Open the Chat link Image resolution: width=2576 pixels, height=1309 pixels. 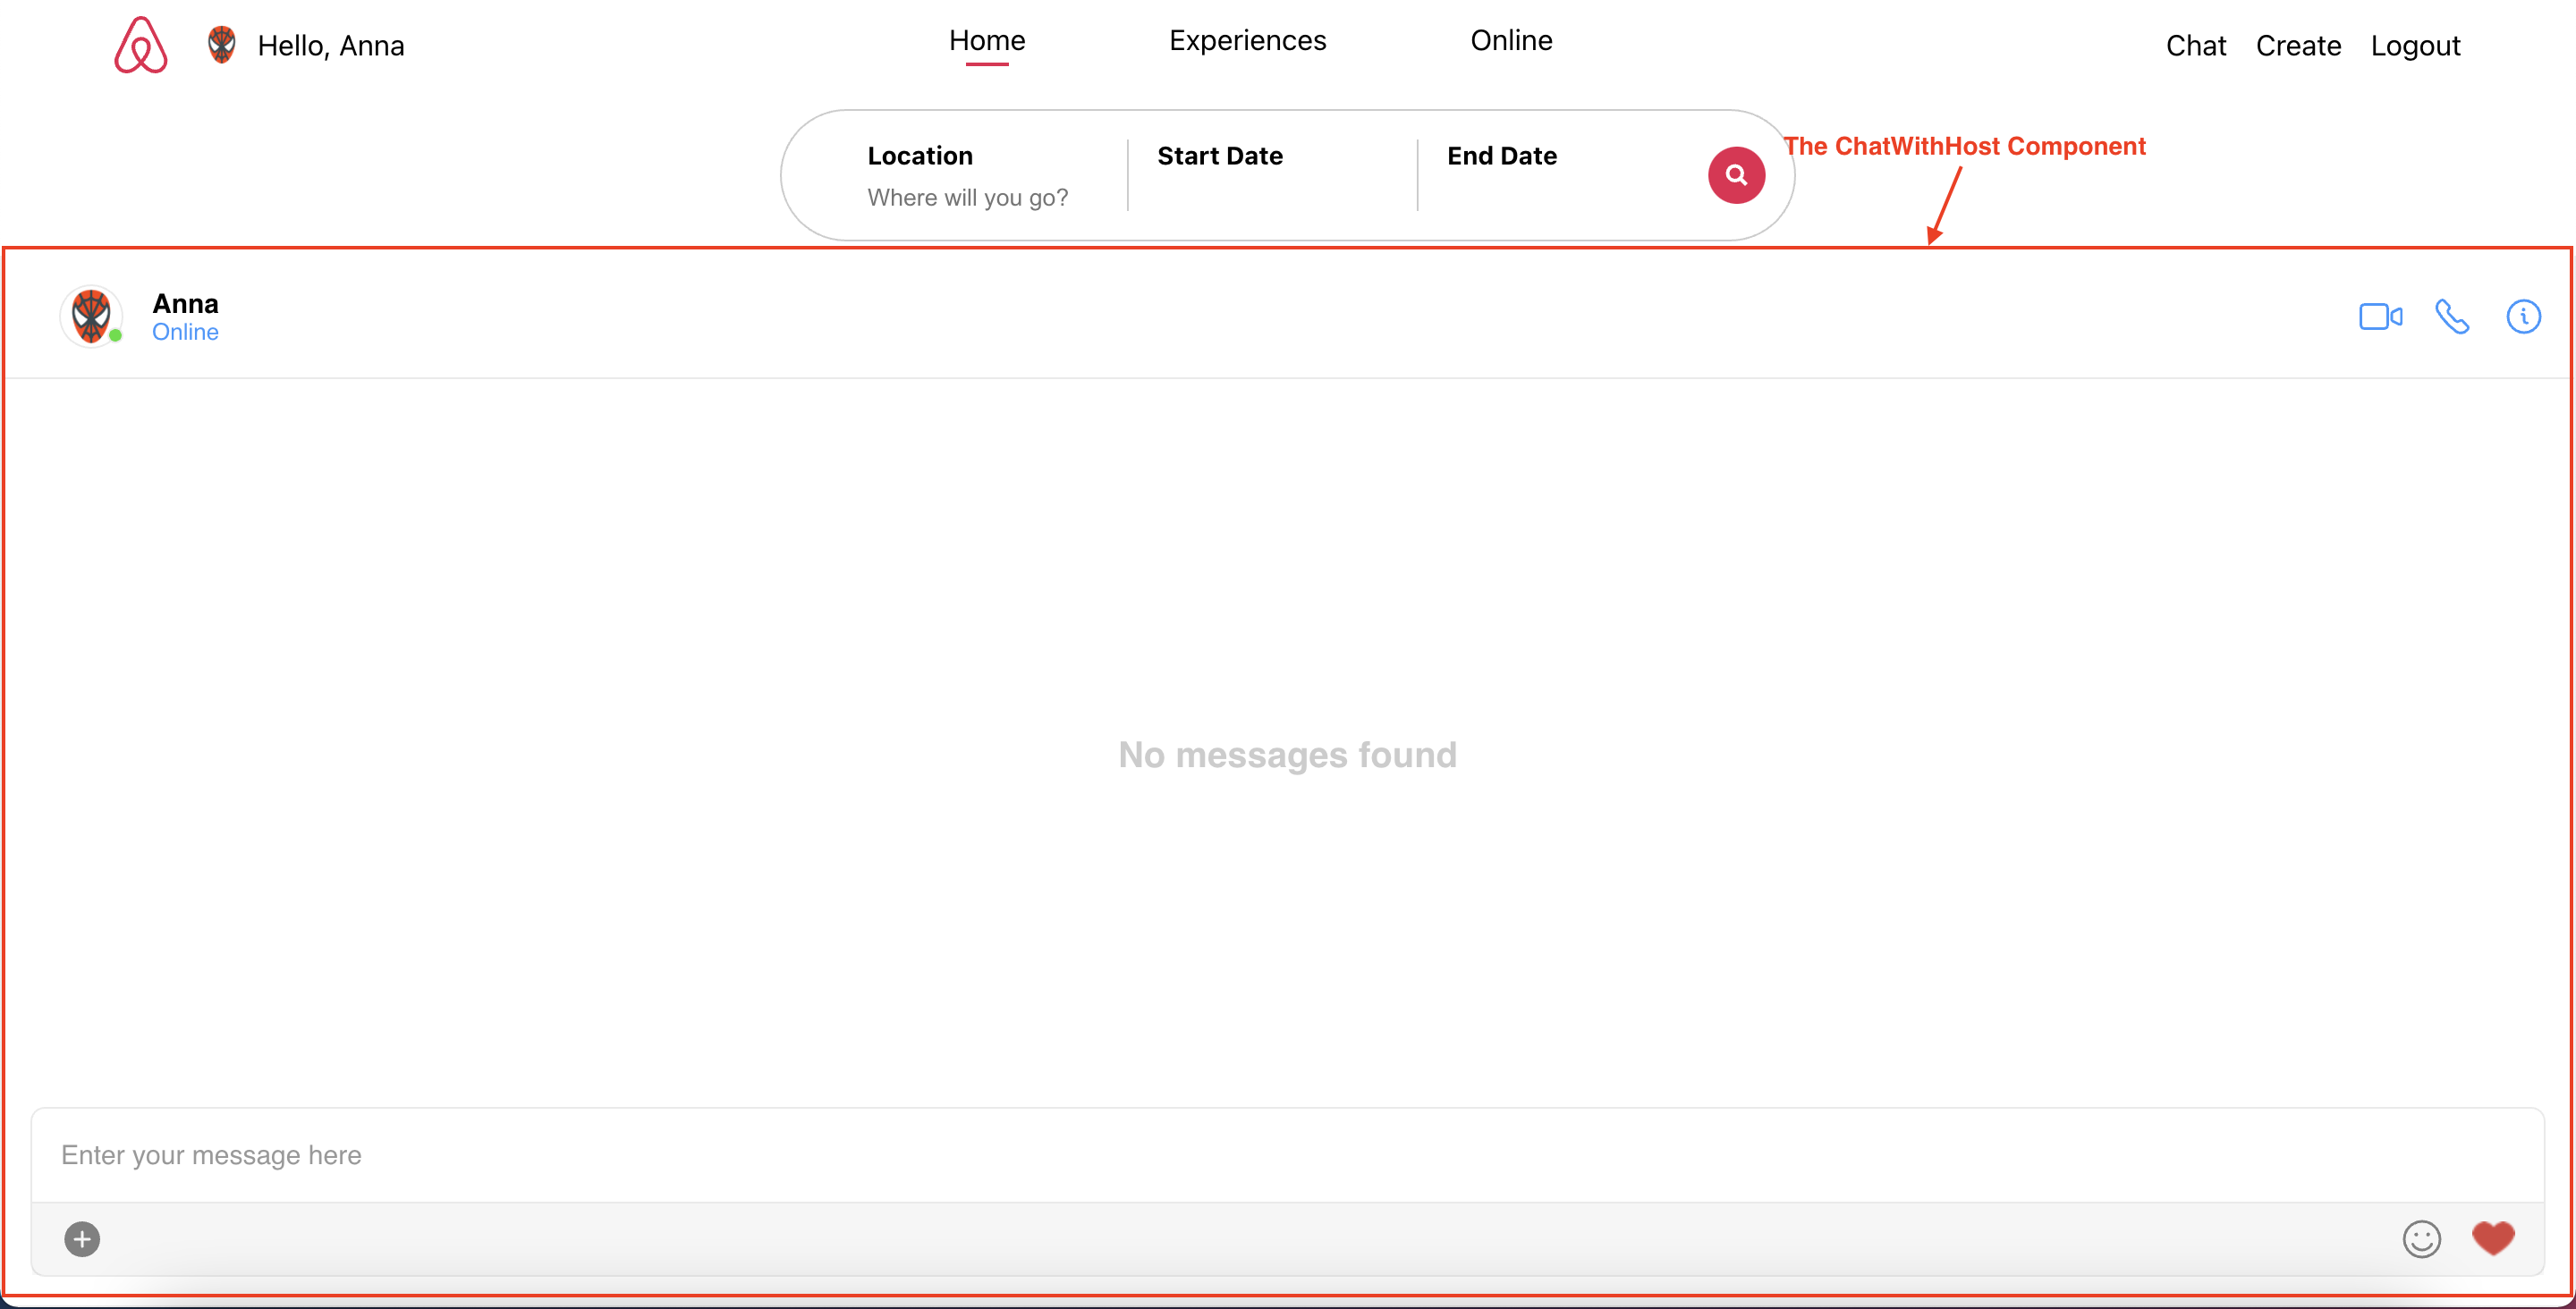tap(2195, 46)
